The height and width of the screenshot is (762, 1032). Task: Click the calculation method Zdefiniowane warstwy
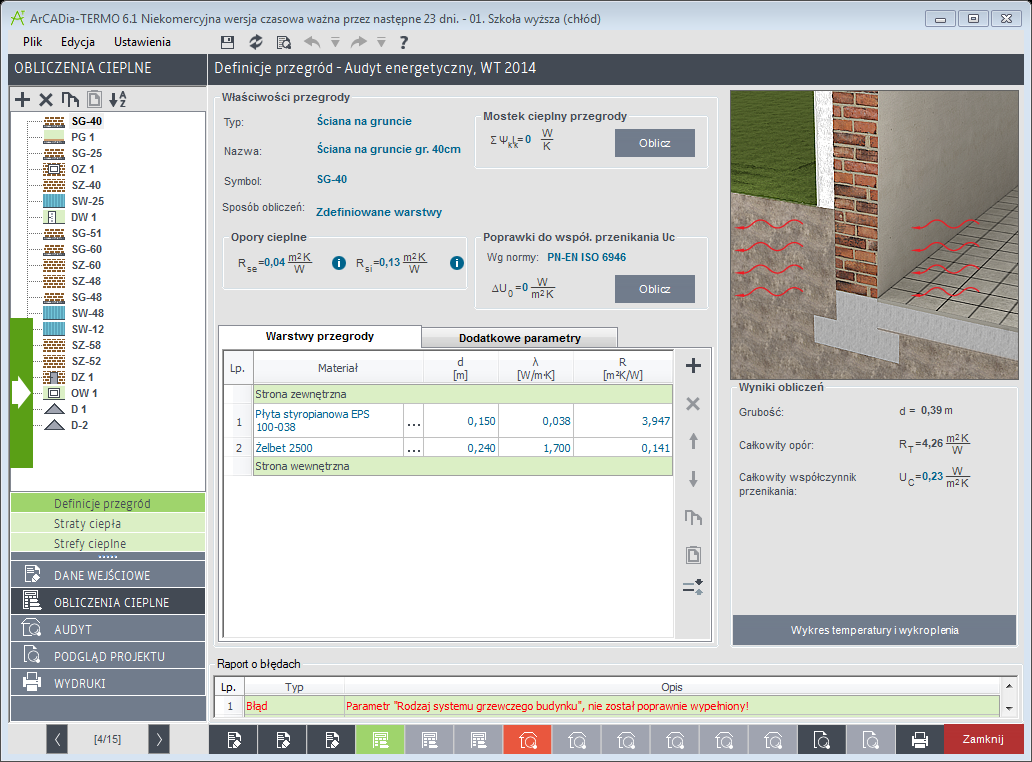click(x=378, y=212)
